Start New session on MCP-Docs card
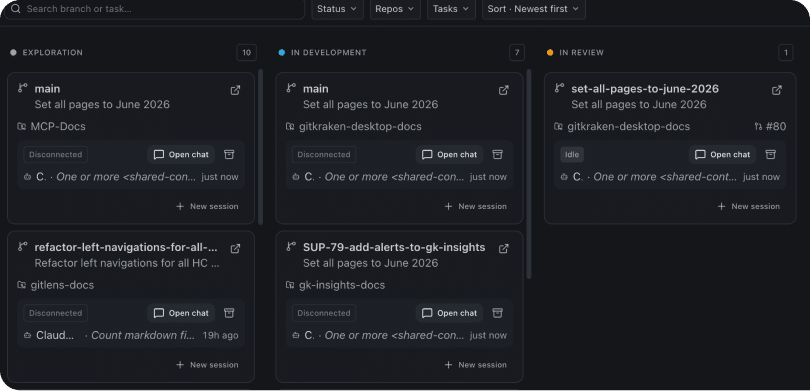The width and height of the screenshot is (810, 391). 207,206
